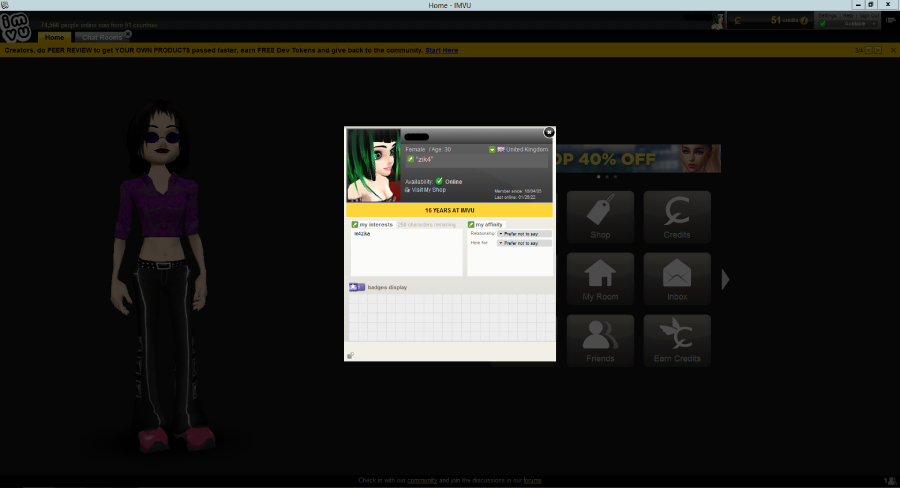Open the Shop tile
Image resolution: width=900 pixels, height=488 pixels.
[x=600, y=217]
